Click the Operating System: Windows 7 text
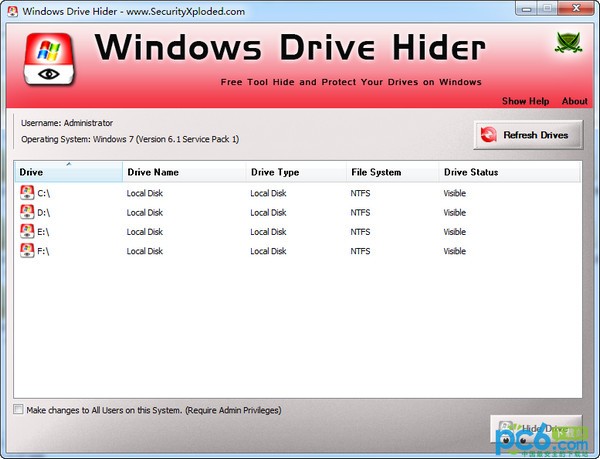600x459 pixels. point(130,139)
